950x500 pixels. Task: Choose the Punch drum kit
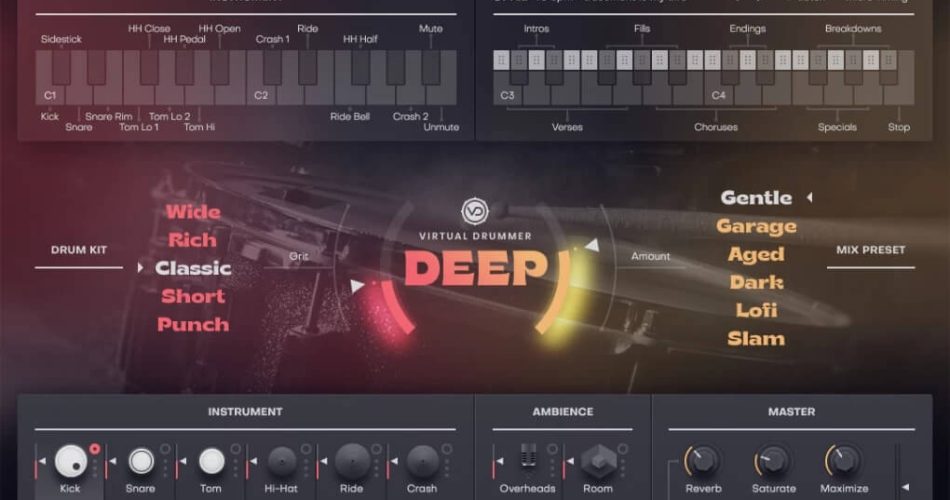193,324
